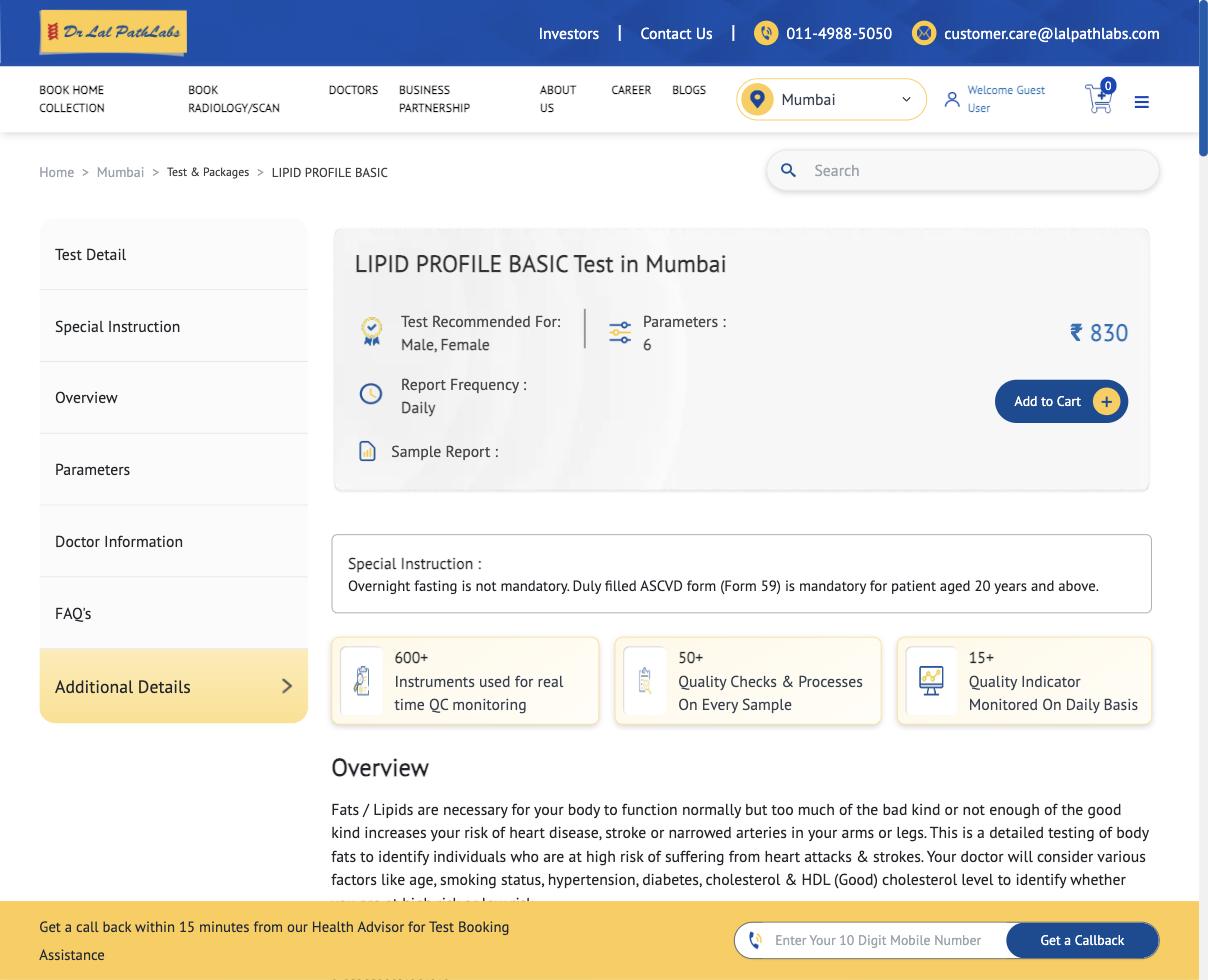Click the Report Frequency clock icon
The width and height of the screenshot is (1208, 980).
(370, 394)
